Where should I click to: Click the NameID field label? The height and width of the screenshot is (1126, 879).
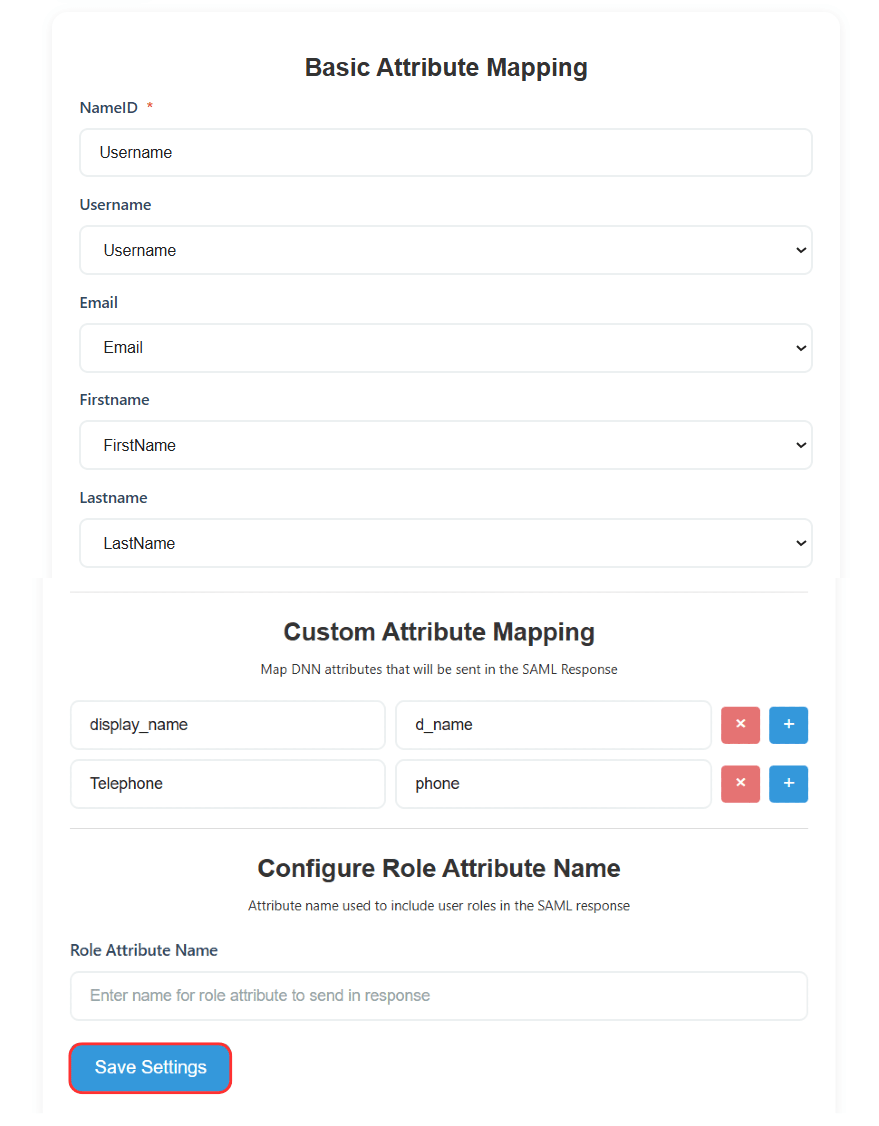point(108,108)
